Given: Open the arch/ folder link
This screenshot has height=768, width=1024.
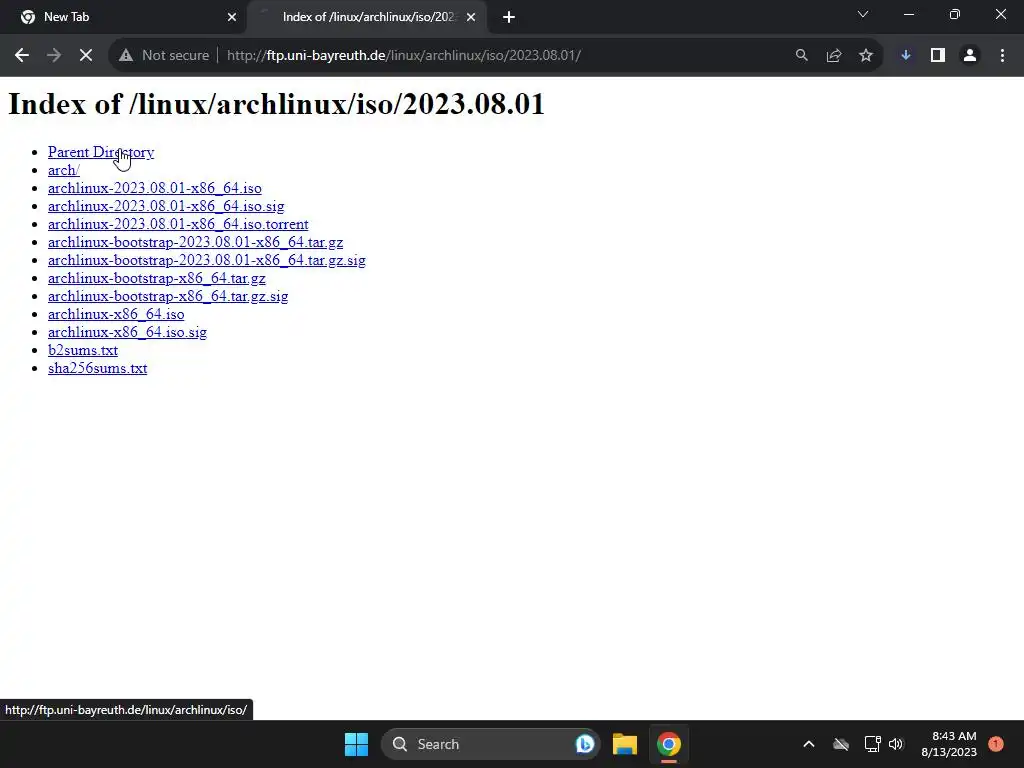Looking at the screenshot, I should (x=64, y=170).
